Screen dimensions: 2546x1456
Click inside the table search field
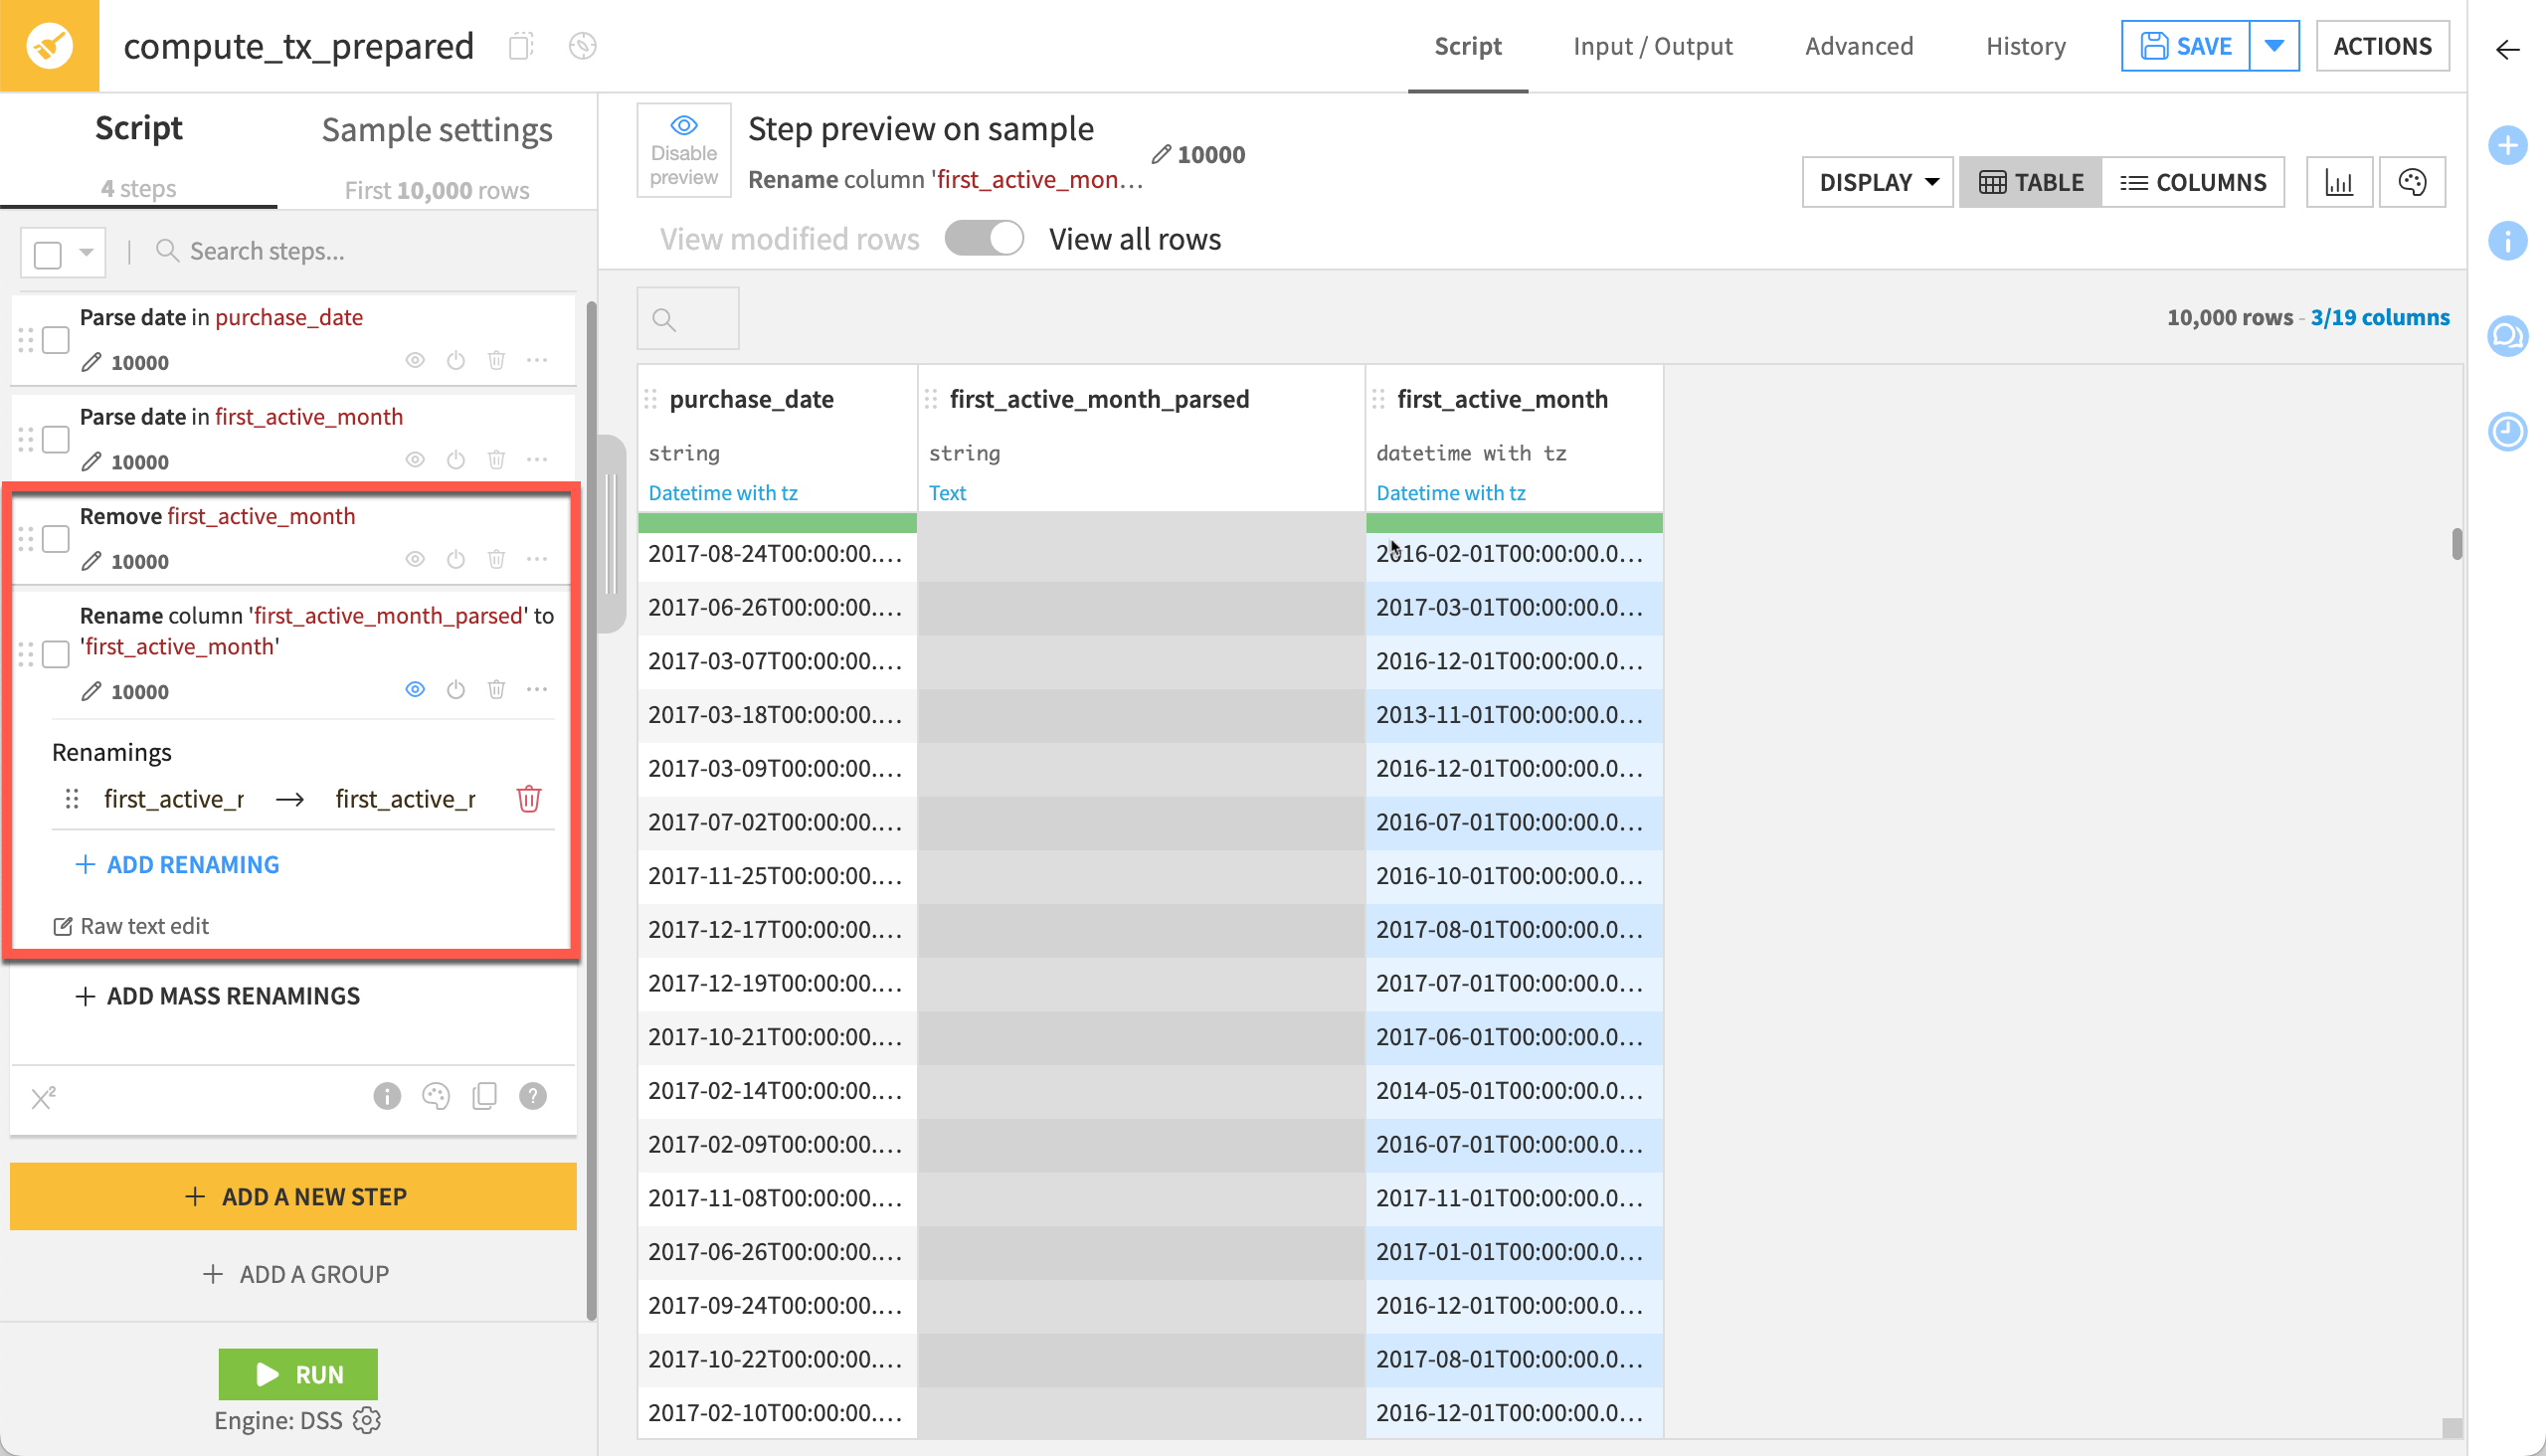(x=687, y=318)
